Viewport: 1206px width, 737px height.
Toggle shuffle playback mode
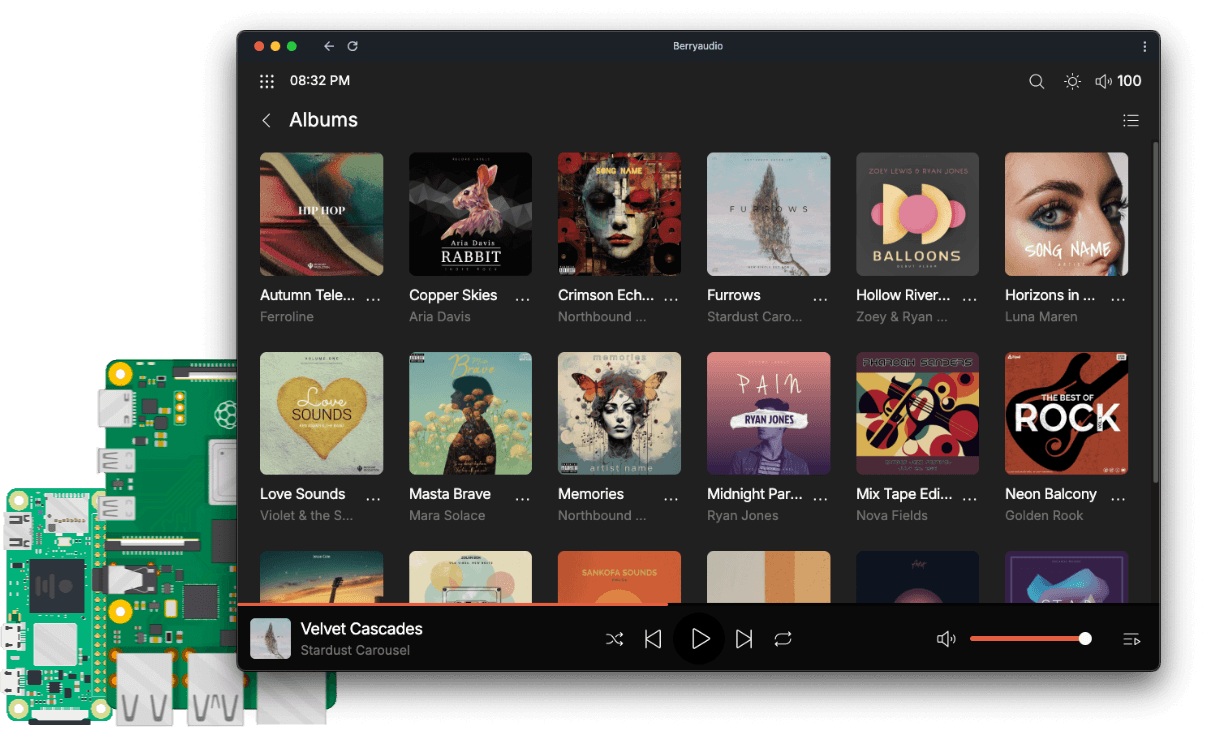point(614,638)
